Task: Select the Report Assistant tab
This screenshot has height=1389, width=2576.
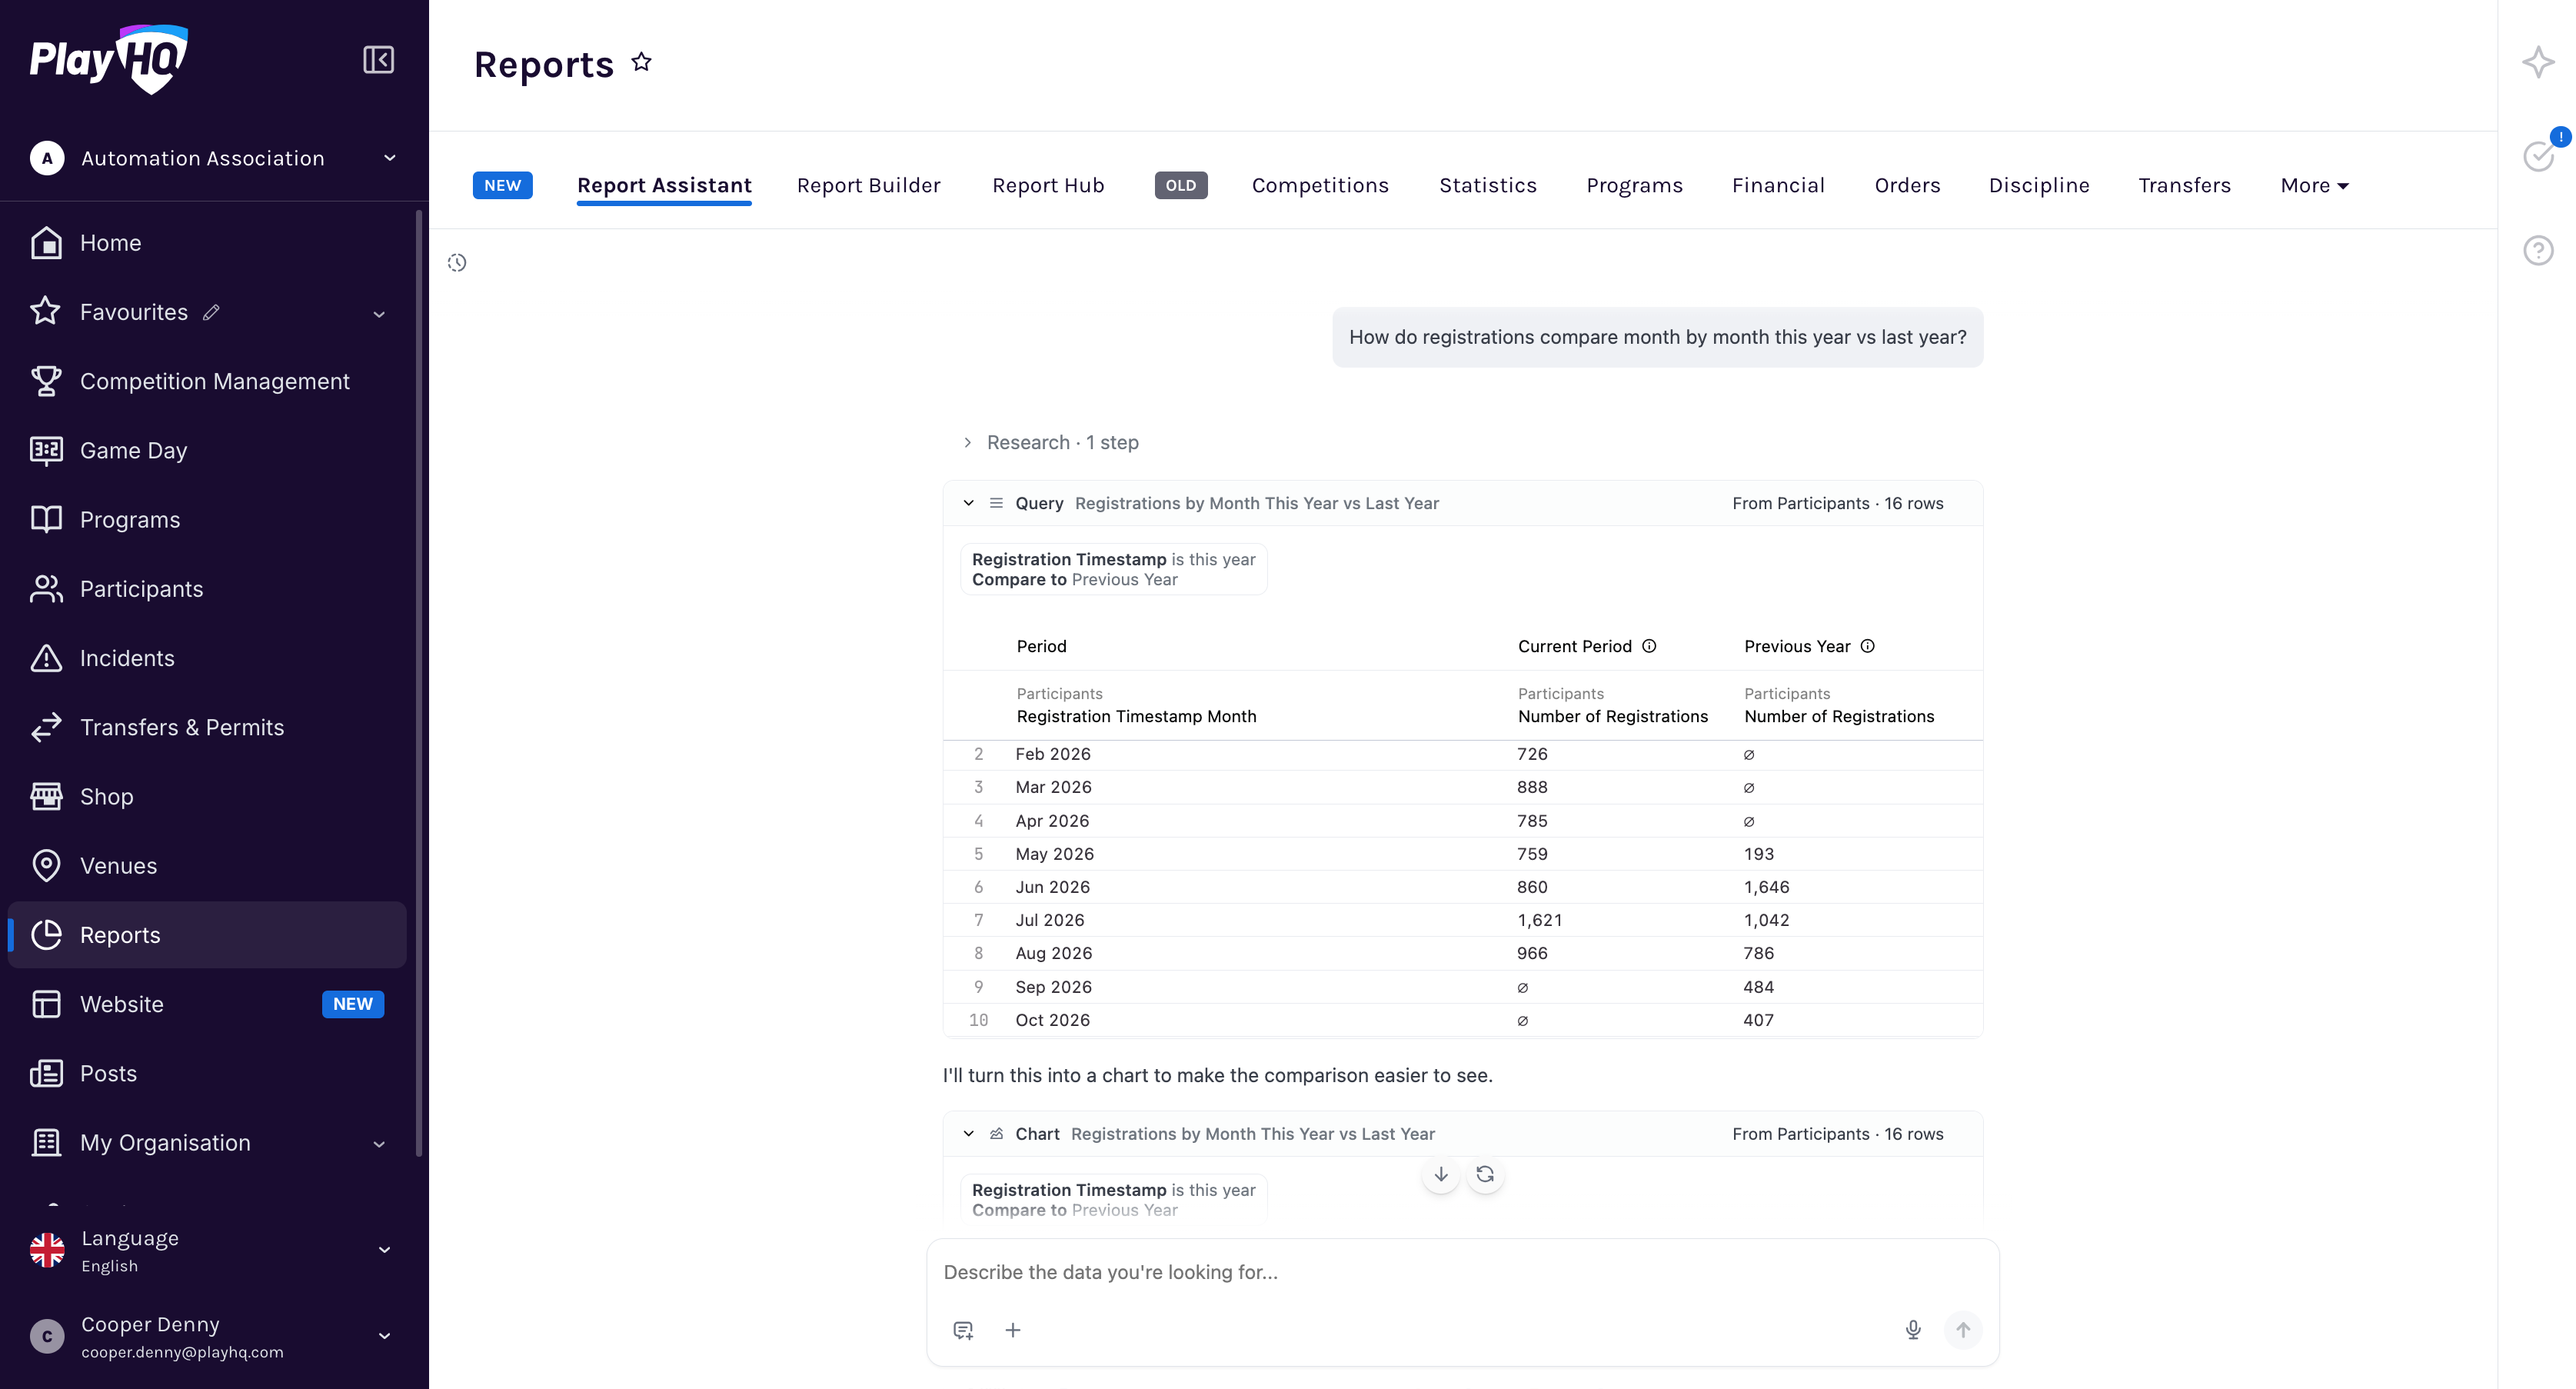Action: 664,186
